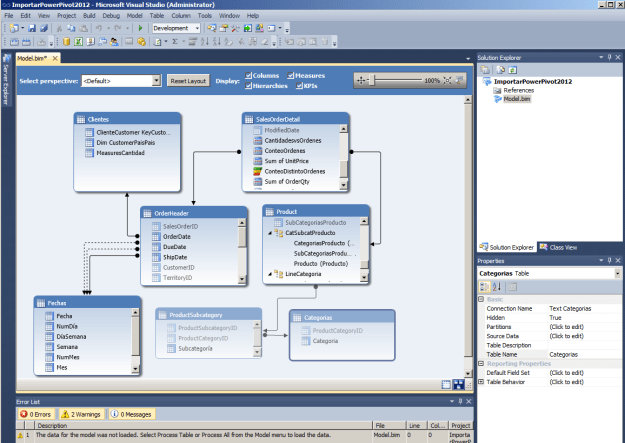
Task: Switch to grid data view icon
Action: (446, 384)
